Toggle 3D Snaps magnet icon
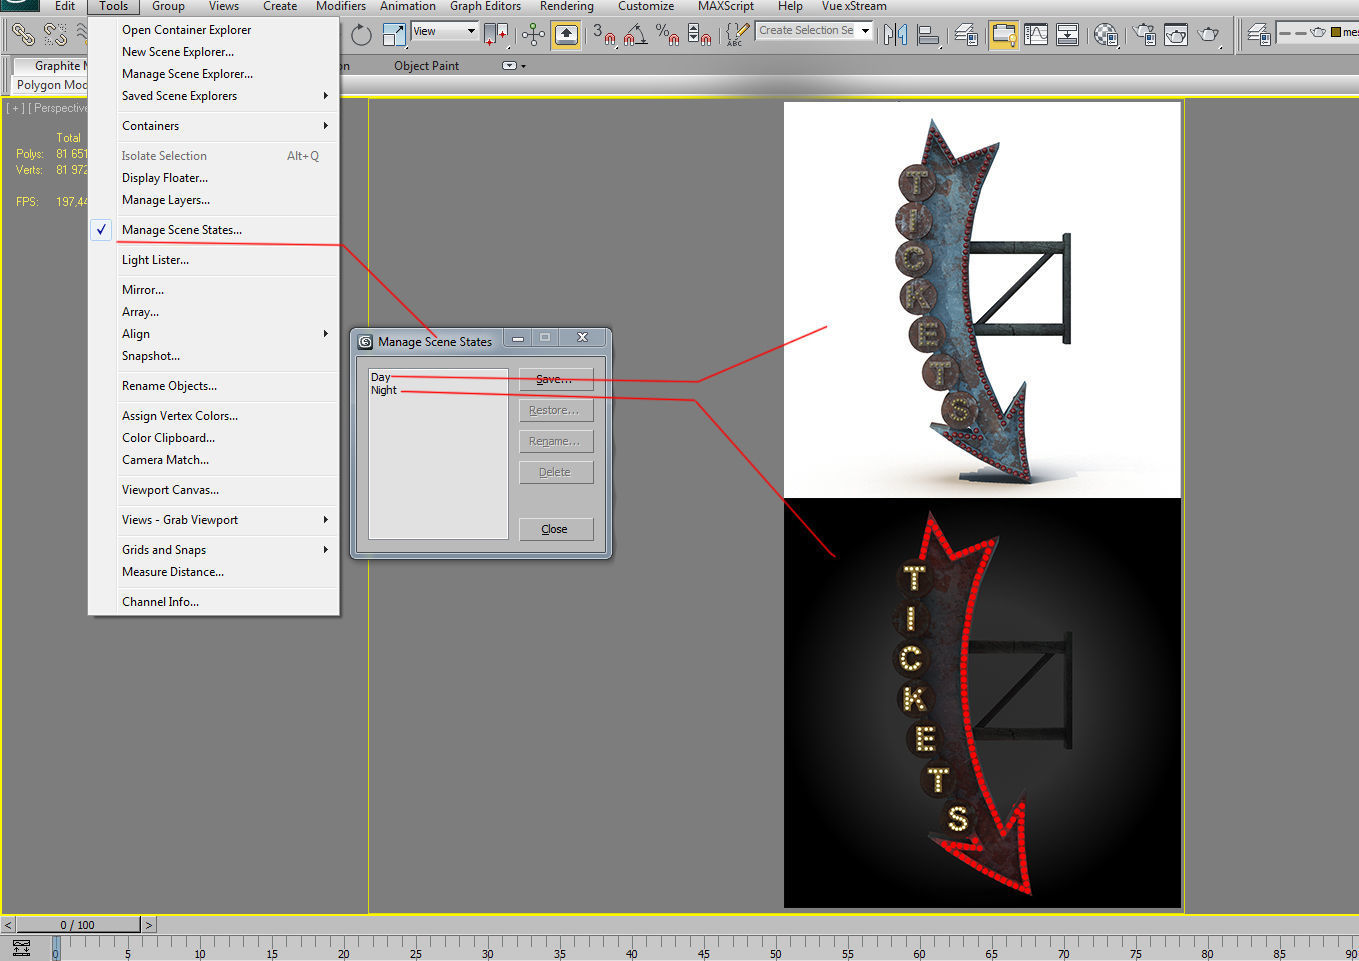 click(x=604, y=35)
